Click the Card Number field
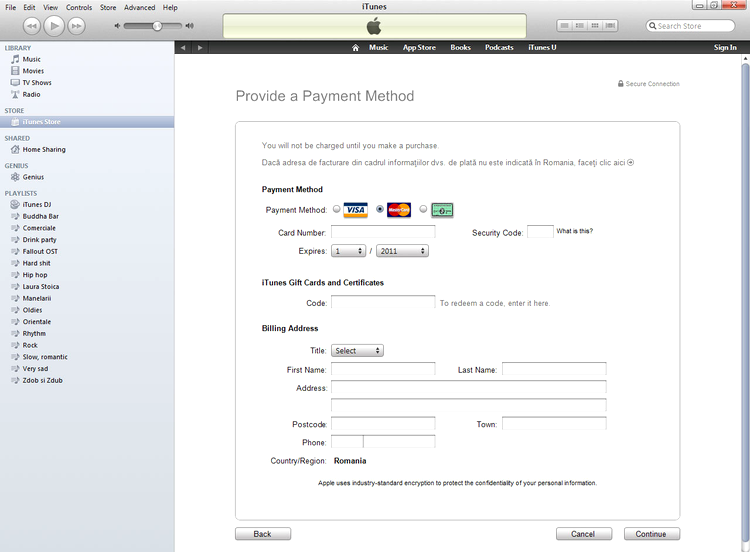Image resolution: width=750 pixels, height=552 pixels. (383, 232)
